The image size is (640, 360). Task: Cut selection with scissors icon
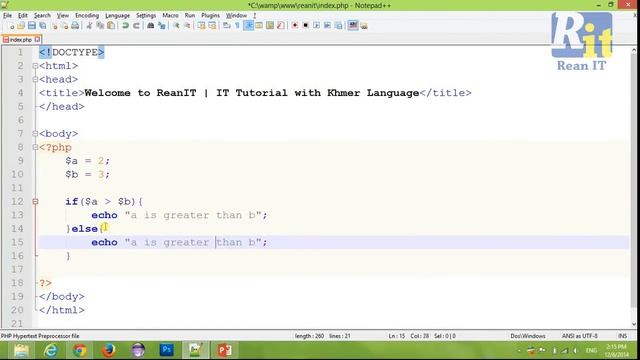(x=89, y=26)
